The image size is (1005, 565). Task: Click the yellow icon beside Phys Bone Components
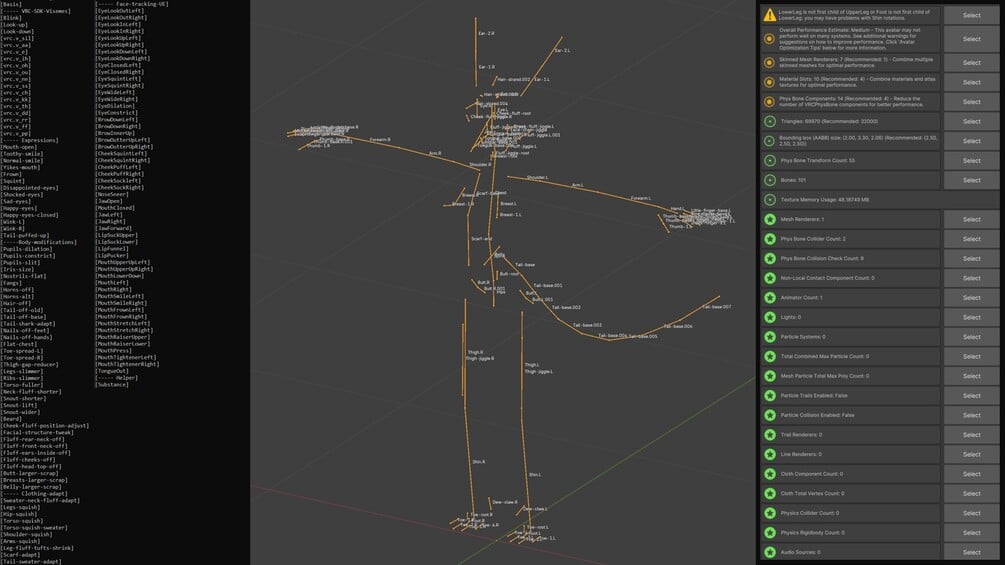pyautogui.click(x=770, y=102)
